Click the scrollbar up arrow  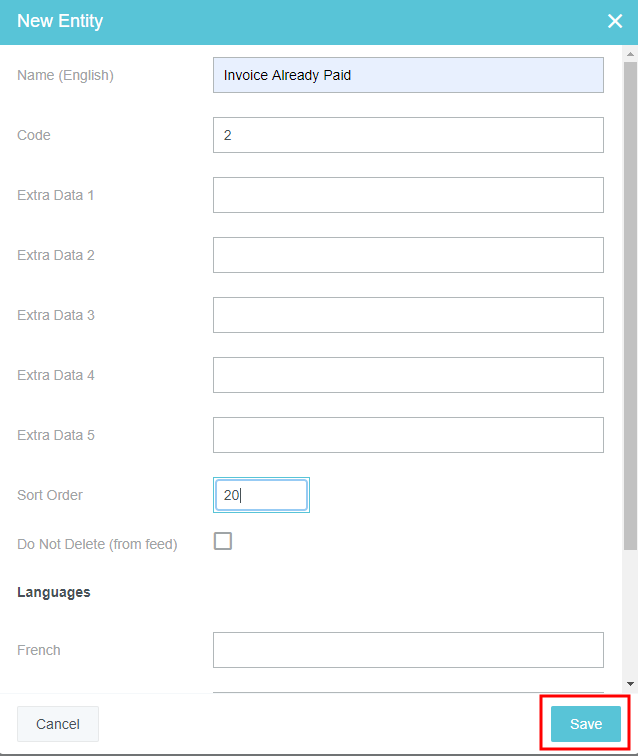tap(630, 53)
